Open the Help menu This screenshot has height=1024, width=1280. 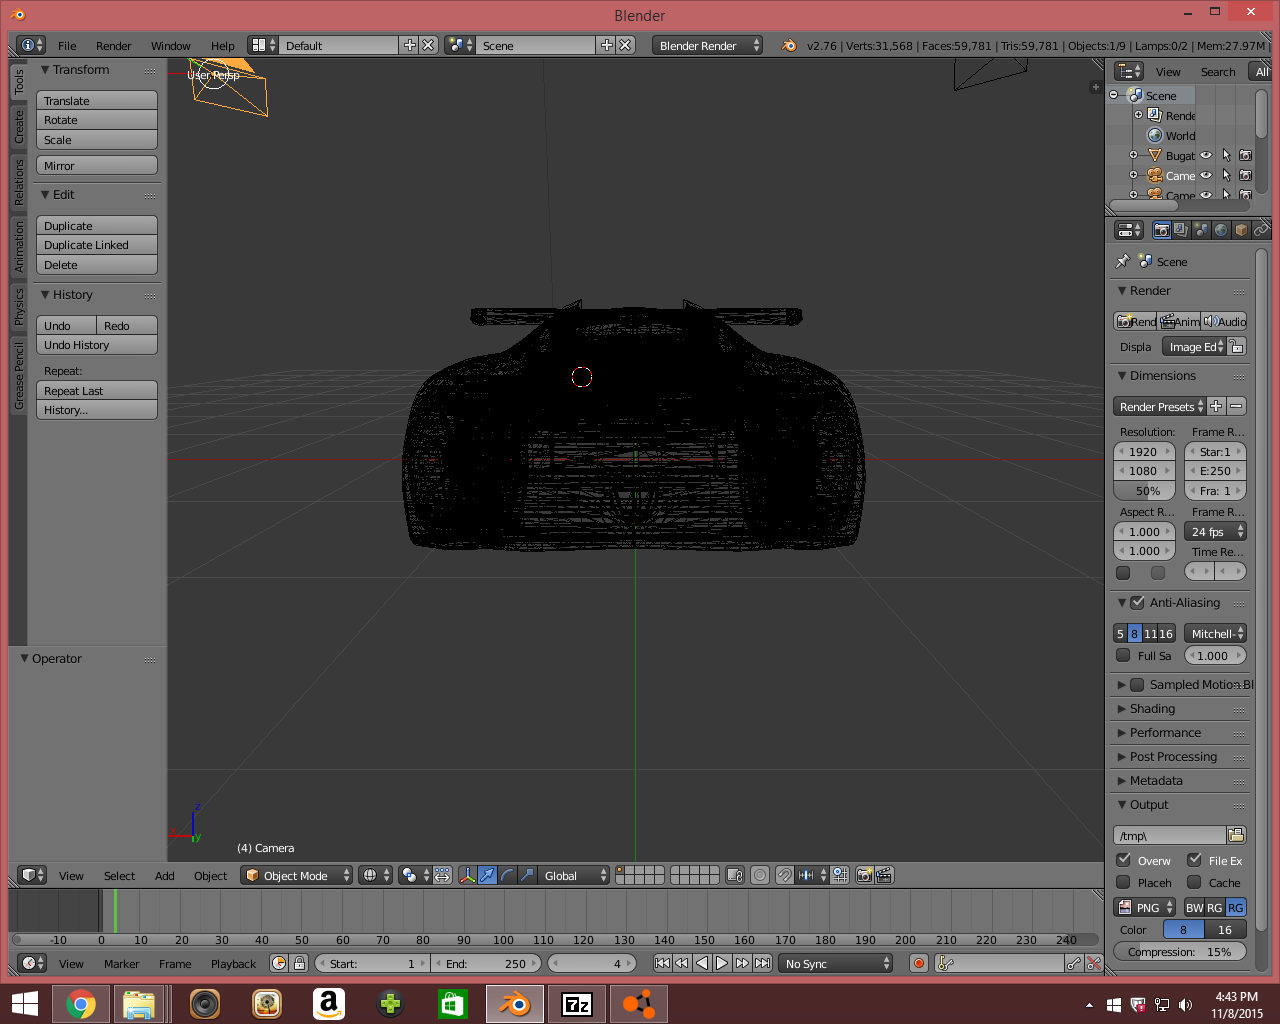coord(223,46)
